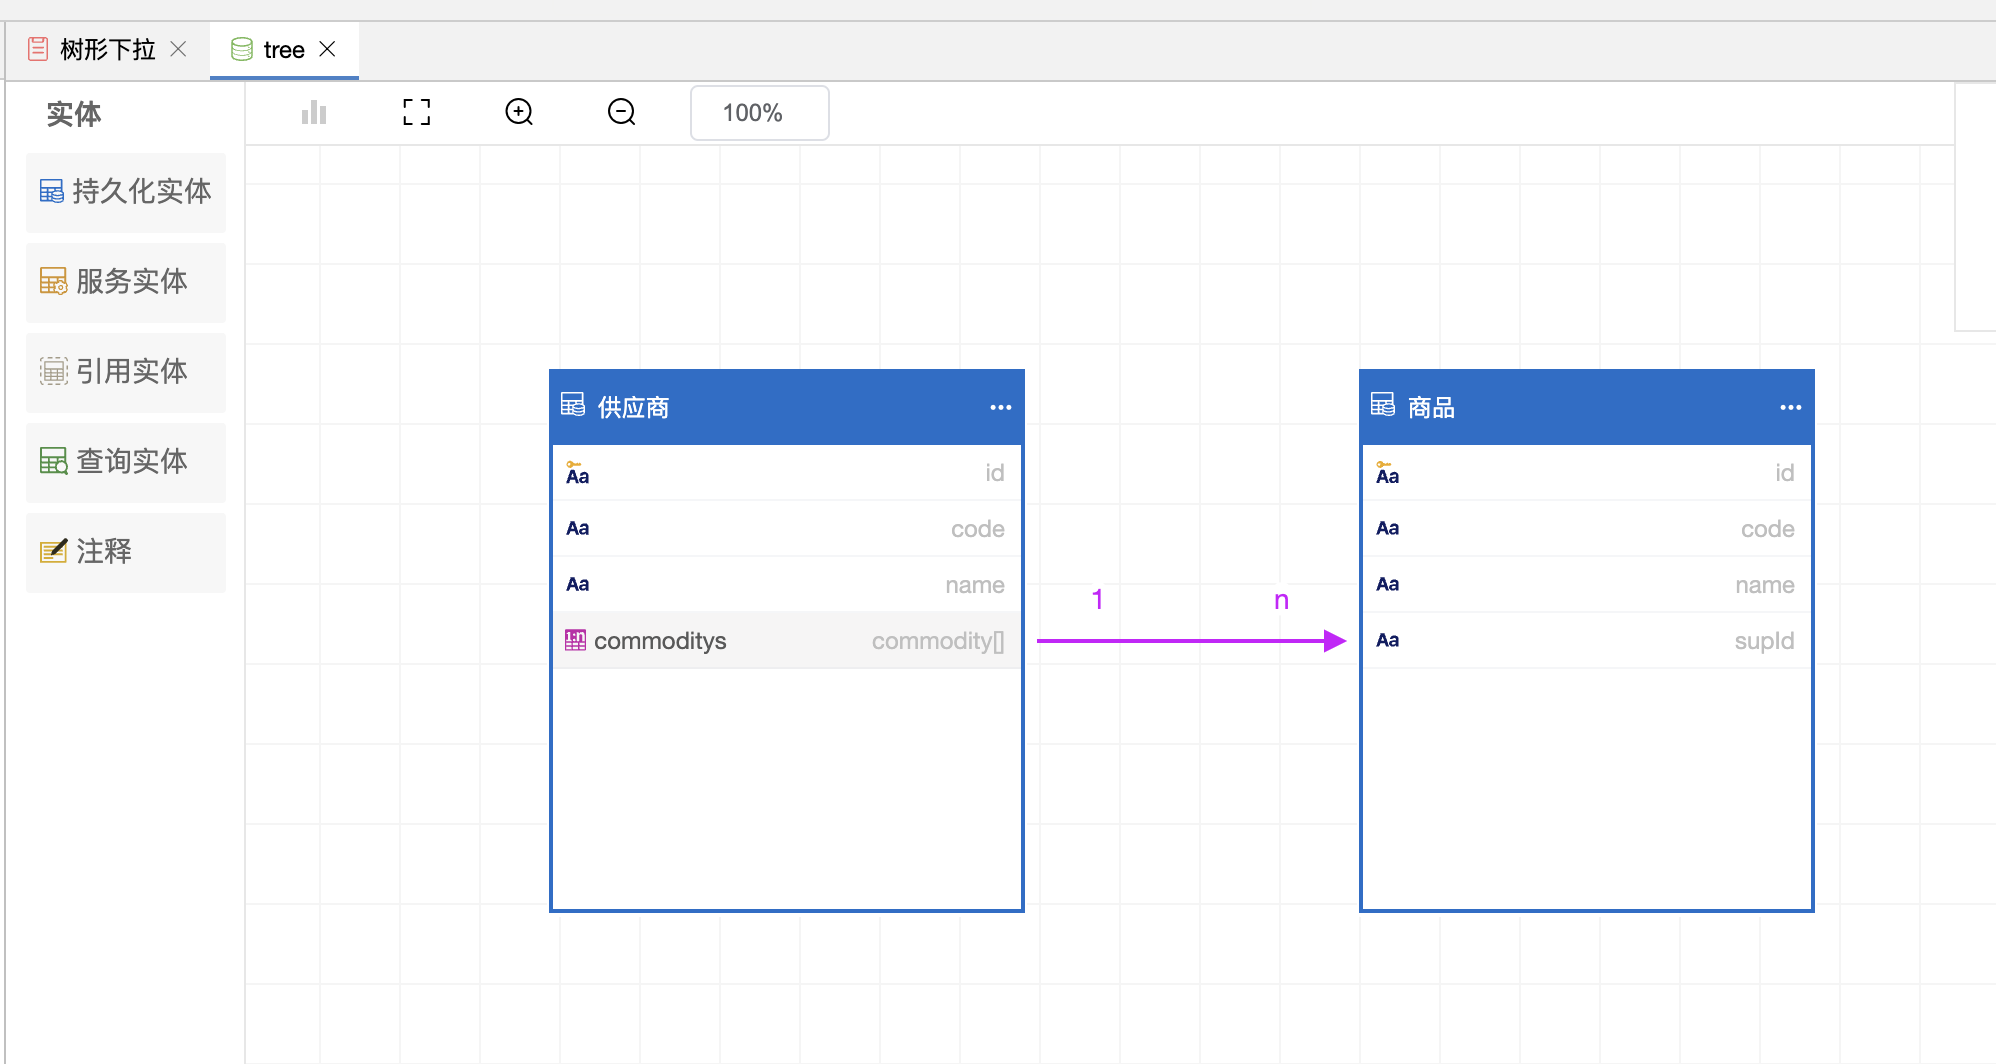This screenshot has height=1064, width=1996.
Task: Click the bar chart icon in toolbar
Action: (x=314, y=112)
